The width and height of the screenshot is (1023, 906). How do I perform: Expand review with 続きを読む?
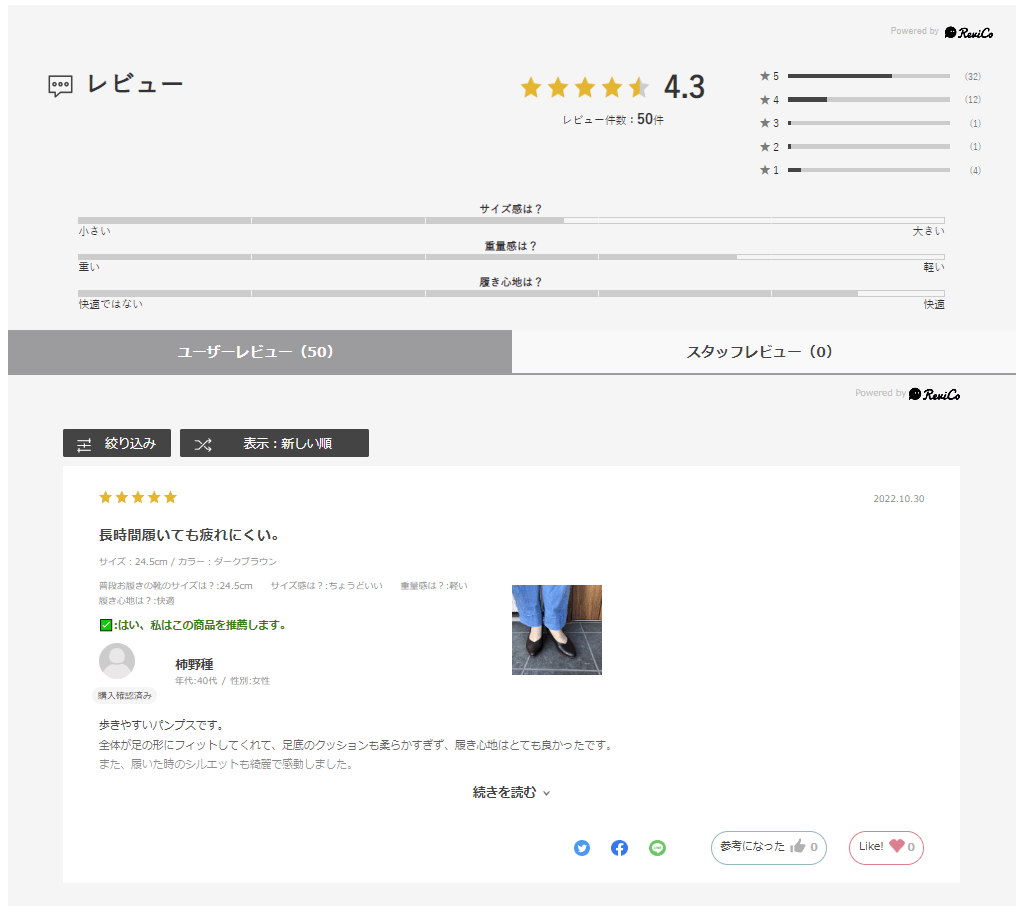tap(511, 793)
